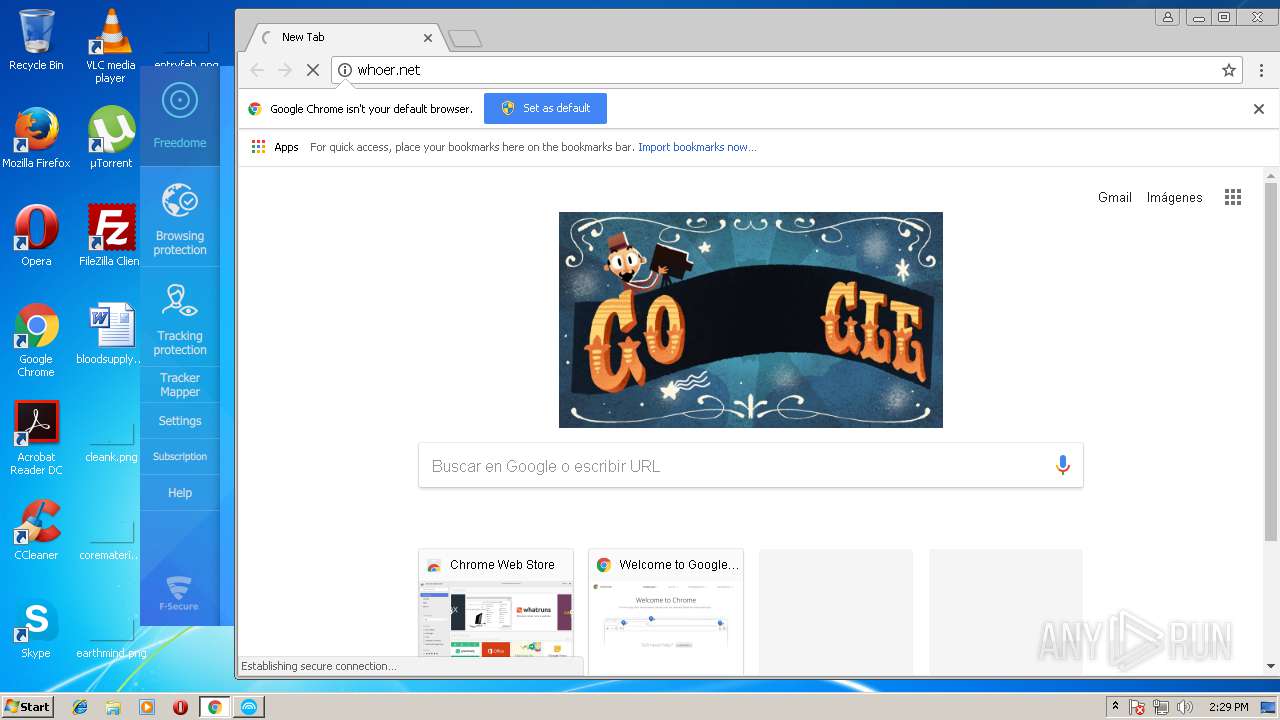Open Google Chrome desktop shortcut

click(x=36, y=341)
